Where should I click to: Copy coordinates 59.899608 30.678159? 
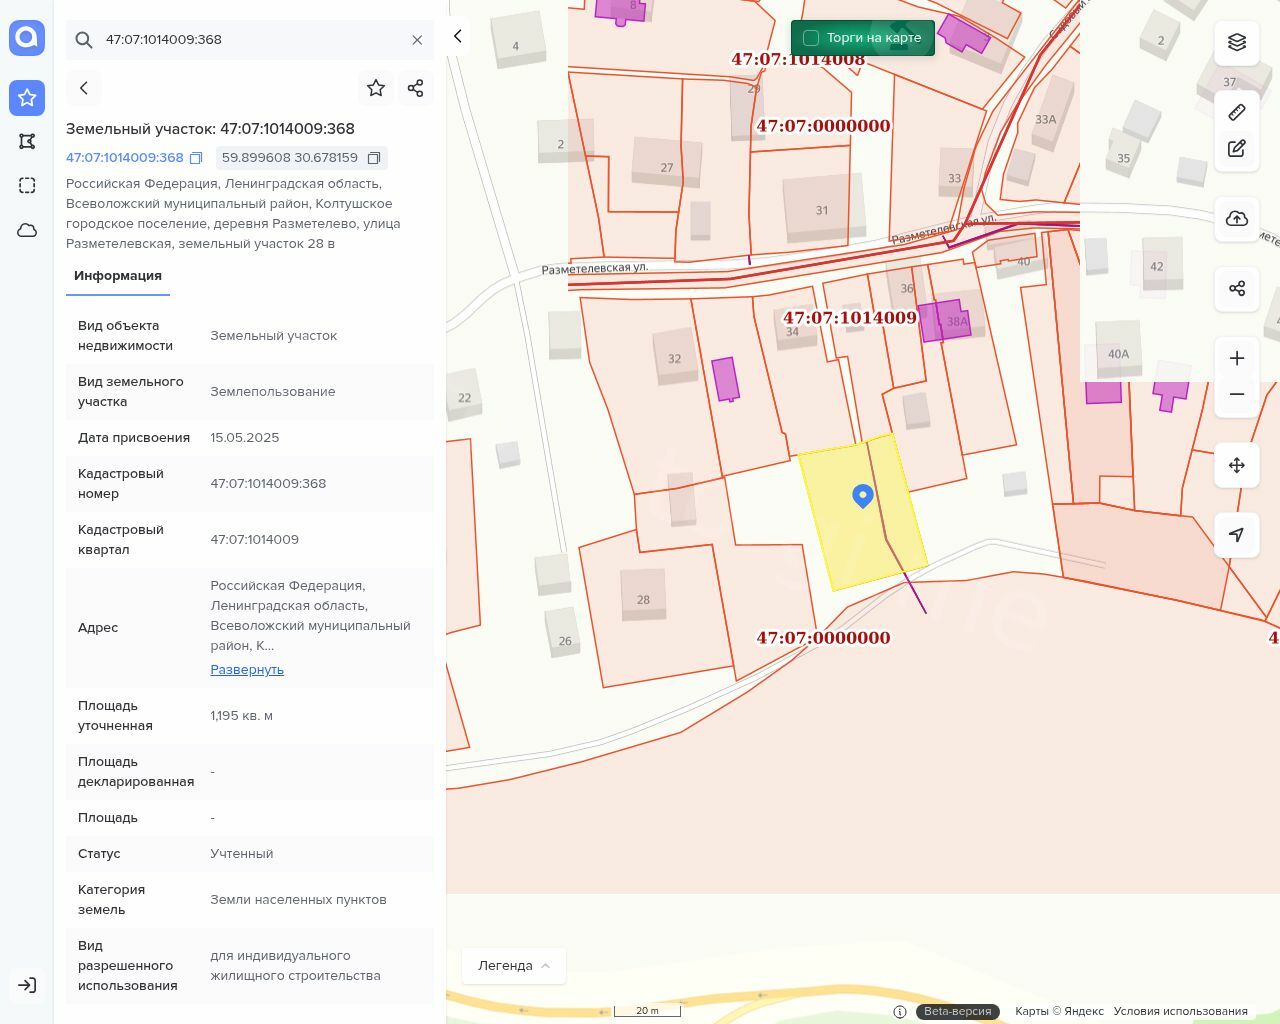point(374,158)
